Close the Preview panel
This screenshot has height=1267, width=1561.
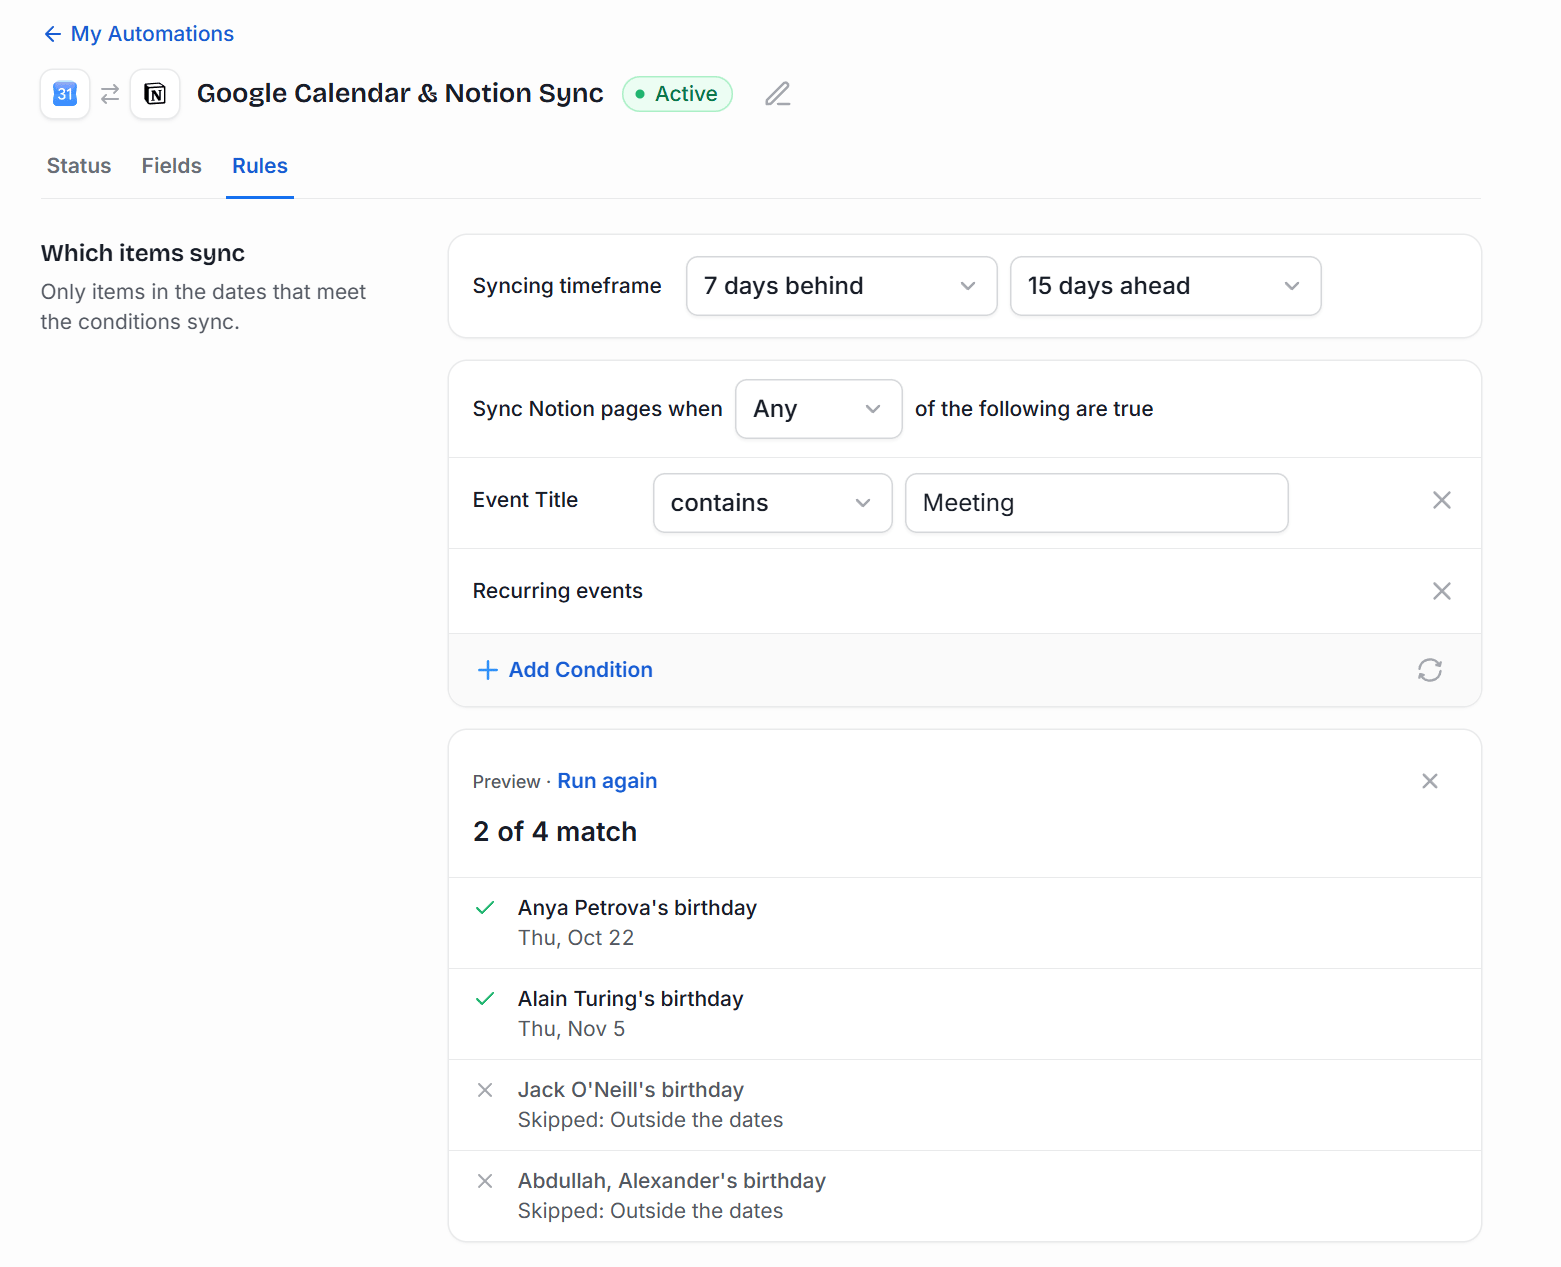(1430, 781)
